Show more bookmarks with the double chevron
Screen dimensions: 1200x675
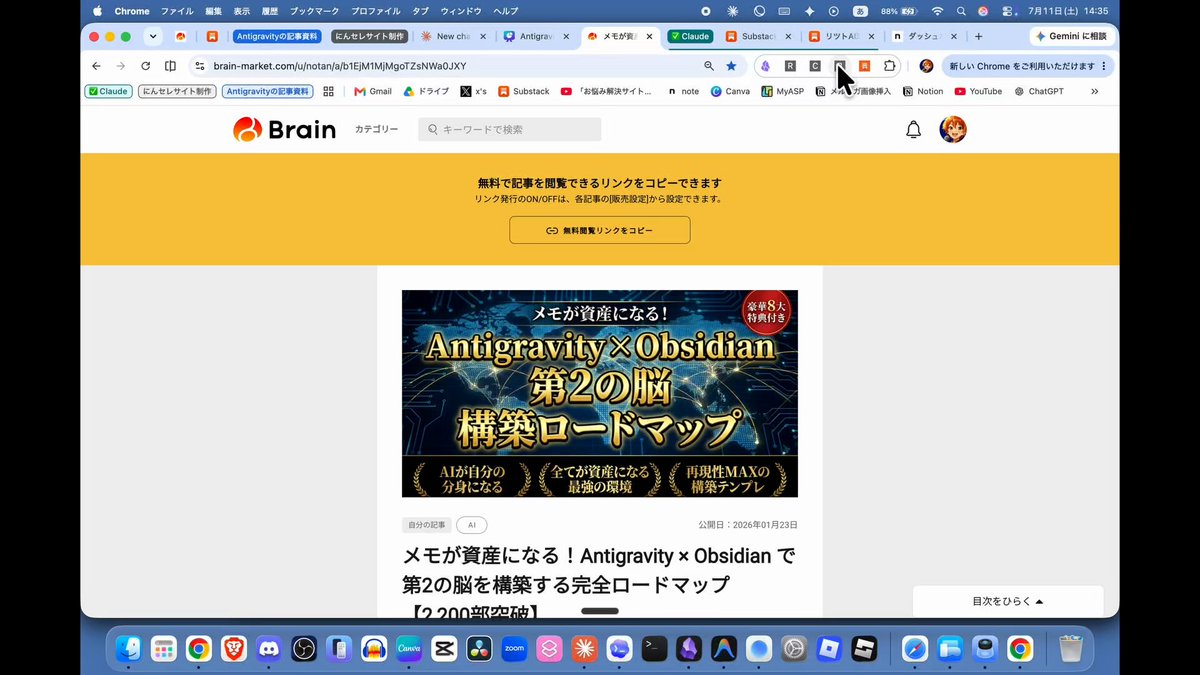(x=1094, y=91)
